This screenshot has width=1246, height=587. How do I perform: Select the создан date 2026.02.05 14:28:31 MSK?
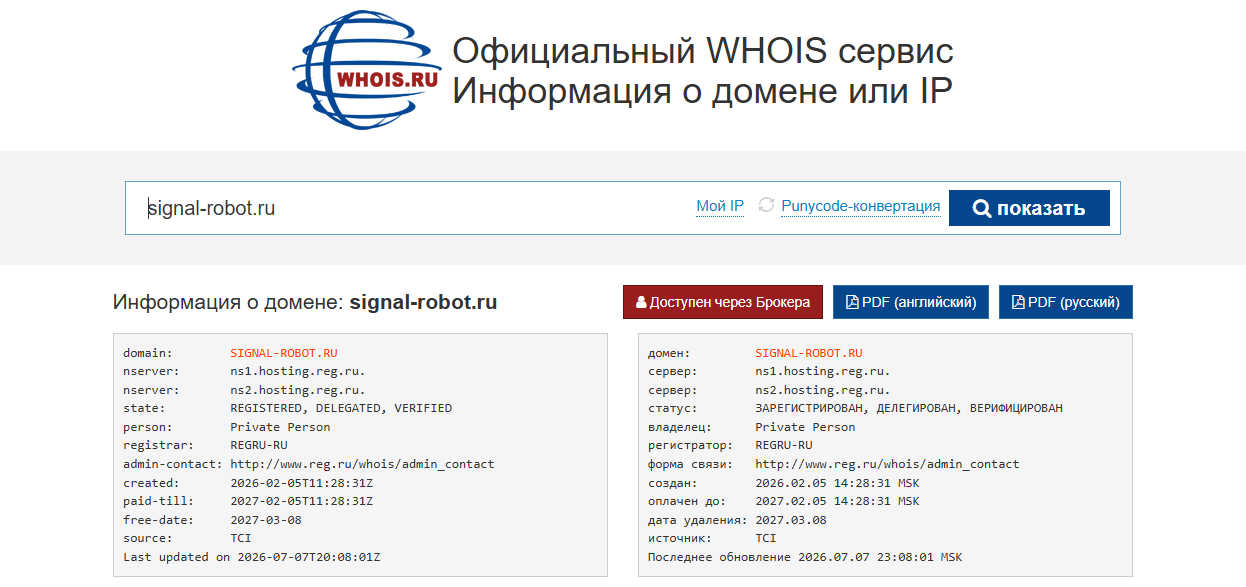(x=837, y=482)
